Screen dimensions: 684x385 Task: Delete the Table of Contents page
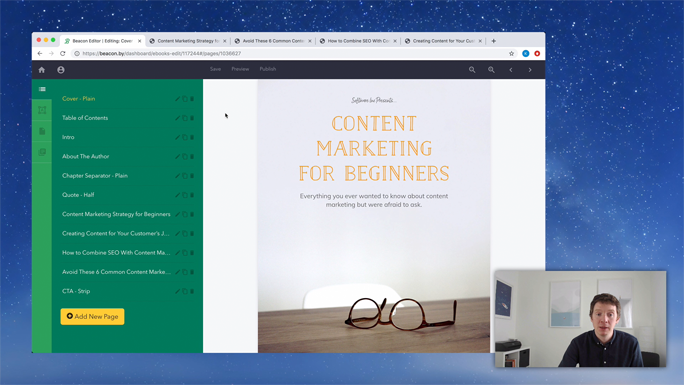click(192, 118)
